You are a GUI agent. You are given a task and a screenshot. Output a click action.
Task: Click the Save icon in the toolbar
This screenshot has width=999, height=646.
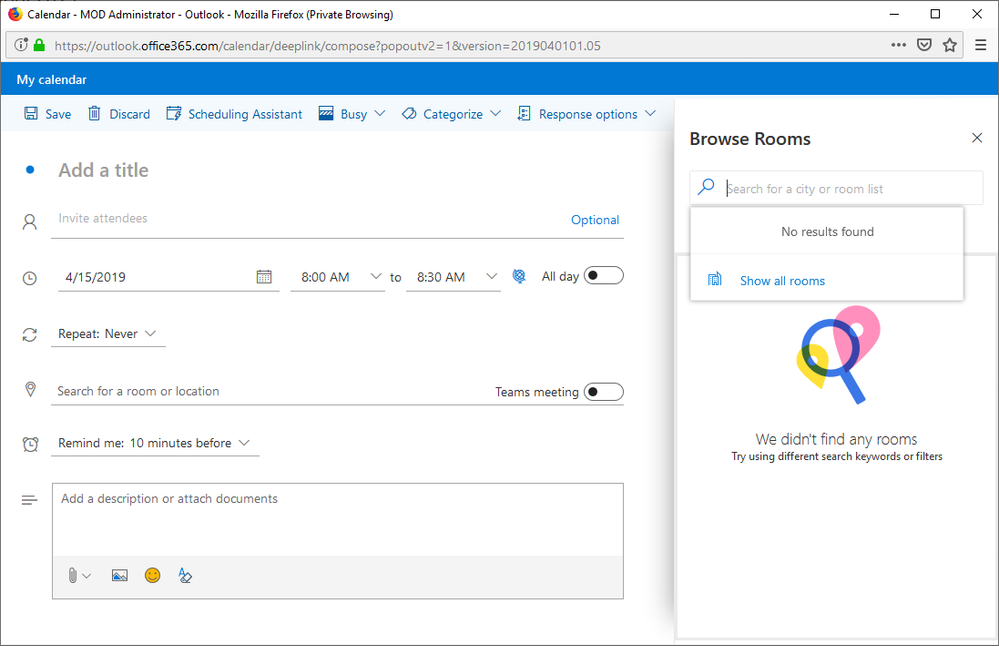(31, 113)
